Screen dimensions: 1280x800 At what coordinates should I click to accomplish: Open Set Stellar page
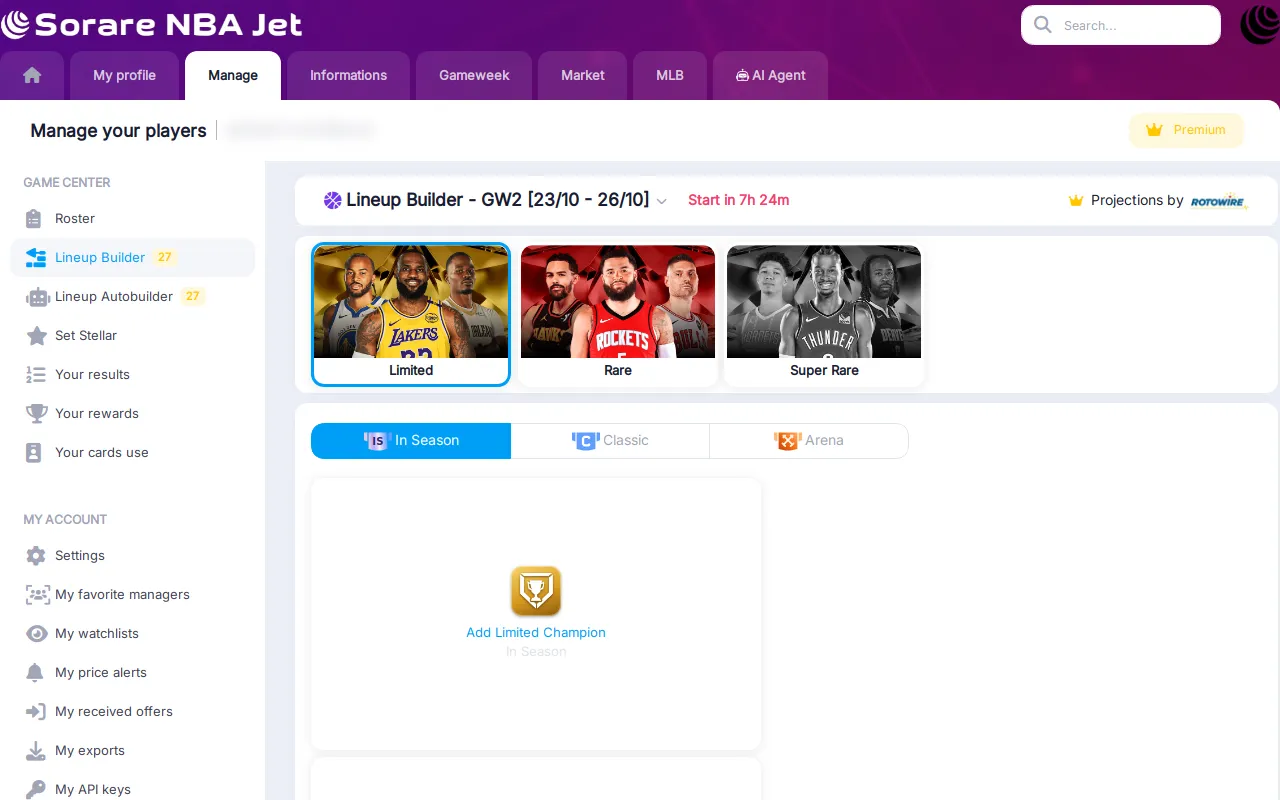(x=132, y=335)
